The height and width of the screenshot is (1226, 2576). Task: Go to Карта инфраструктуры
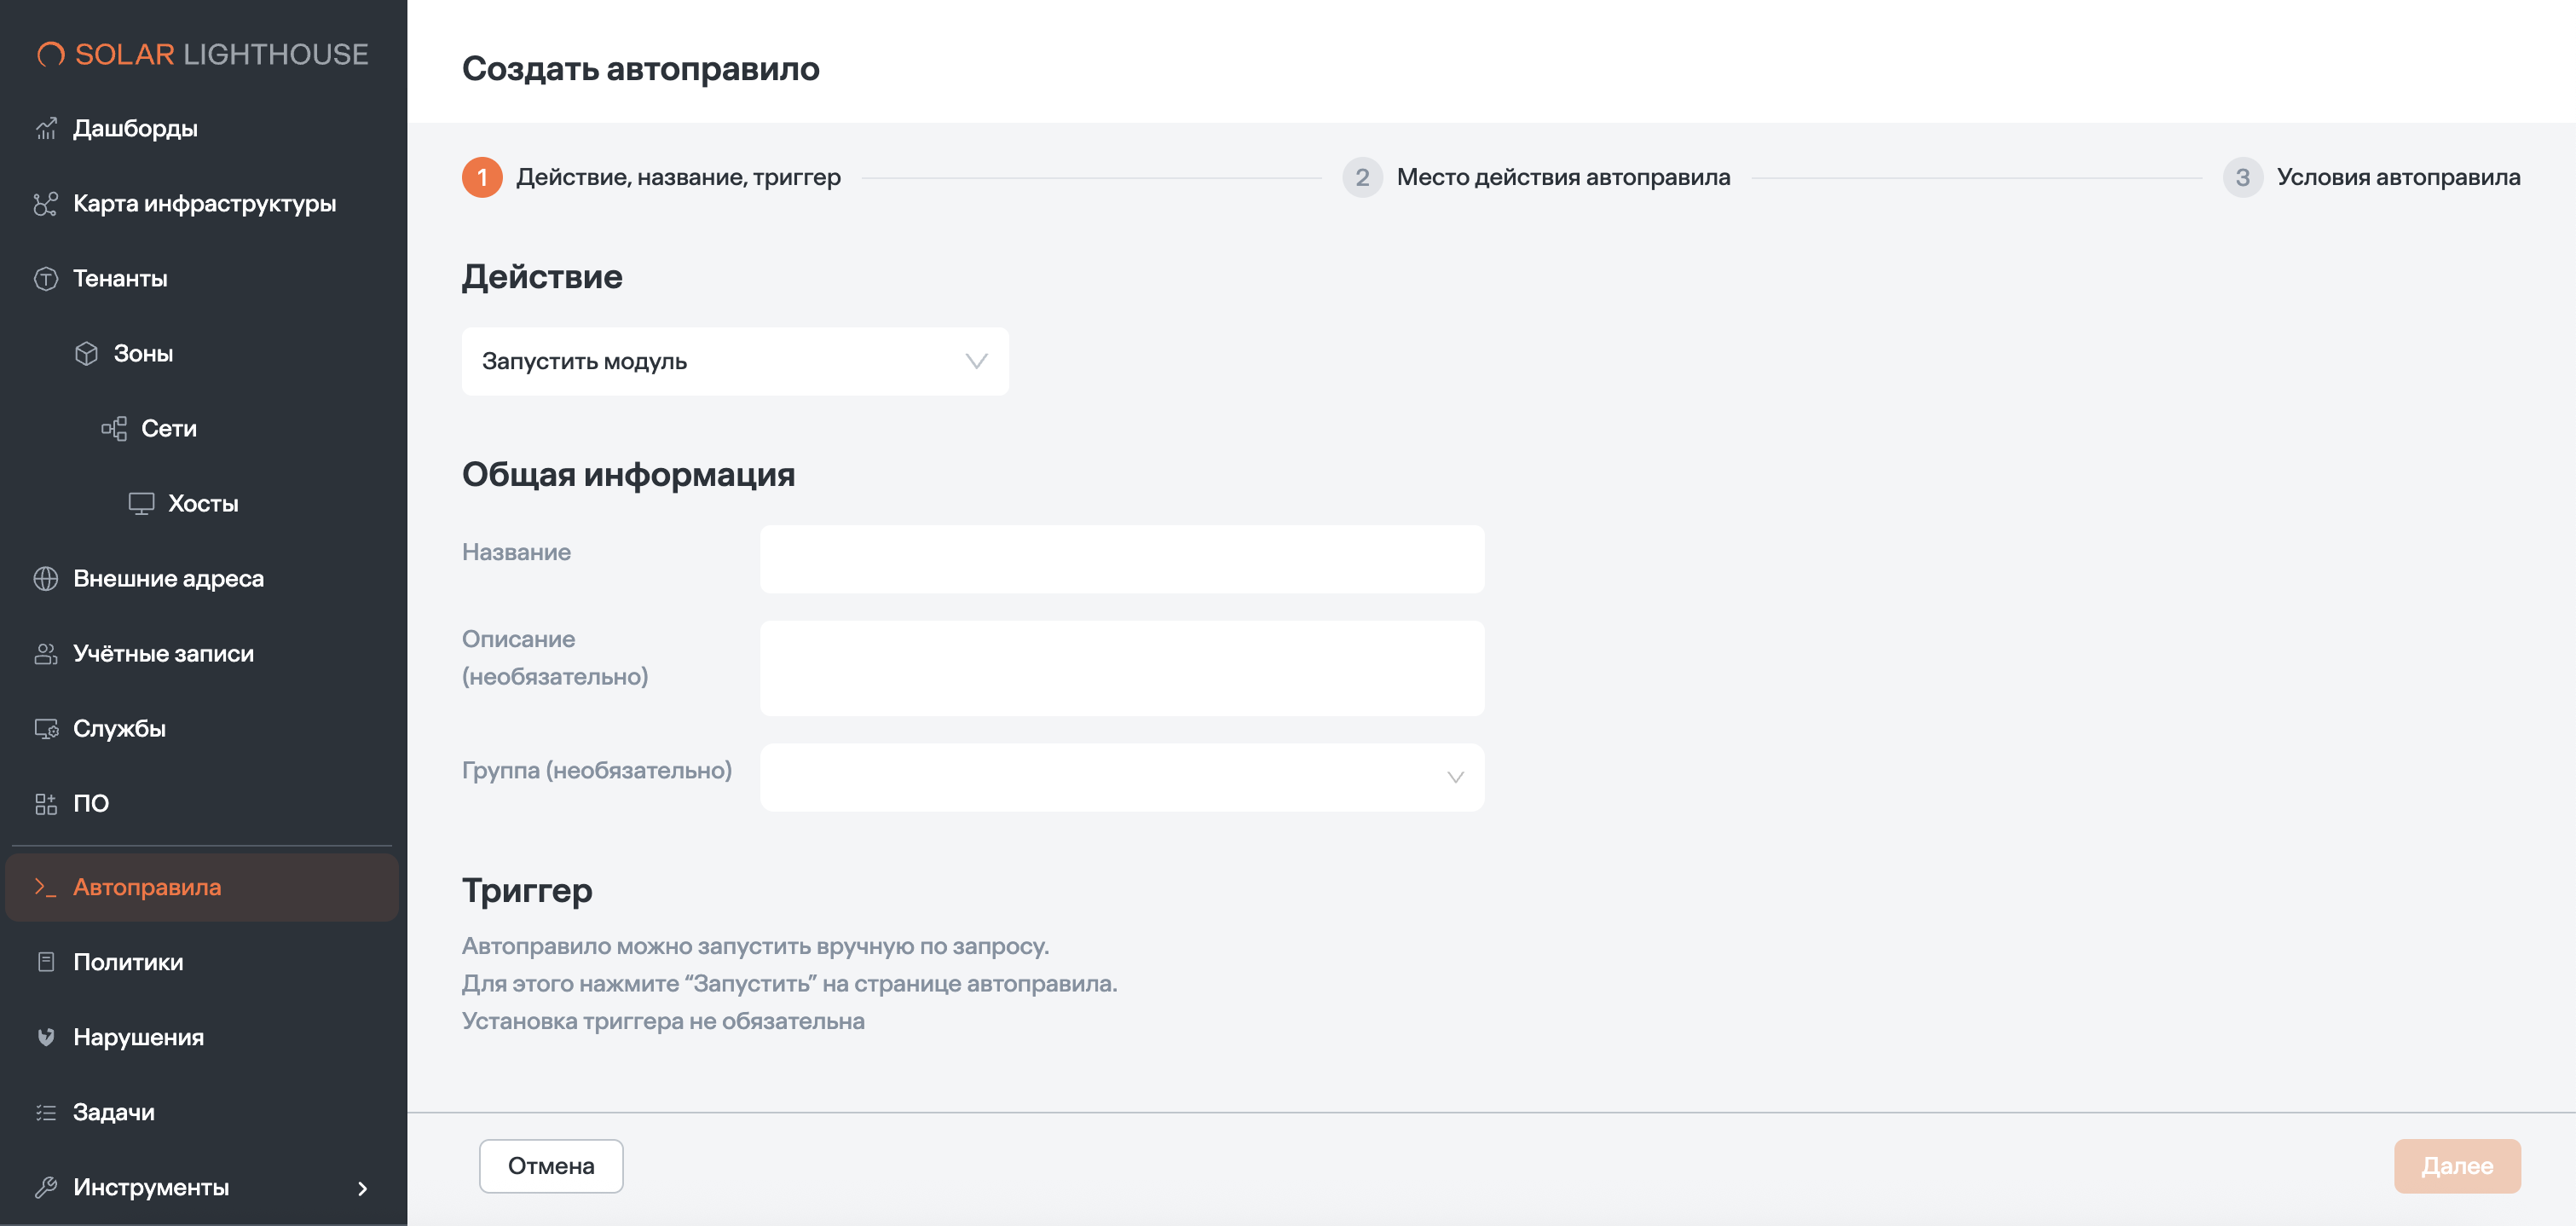[x=204, y=204]
